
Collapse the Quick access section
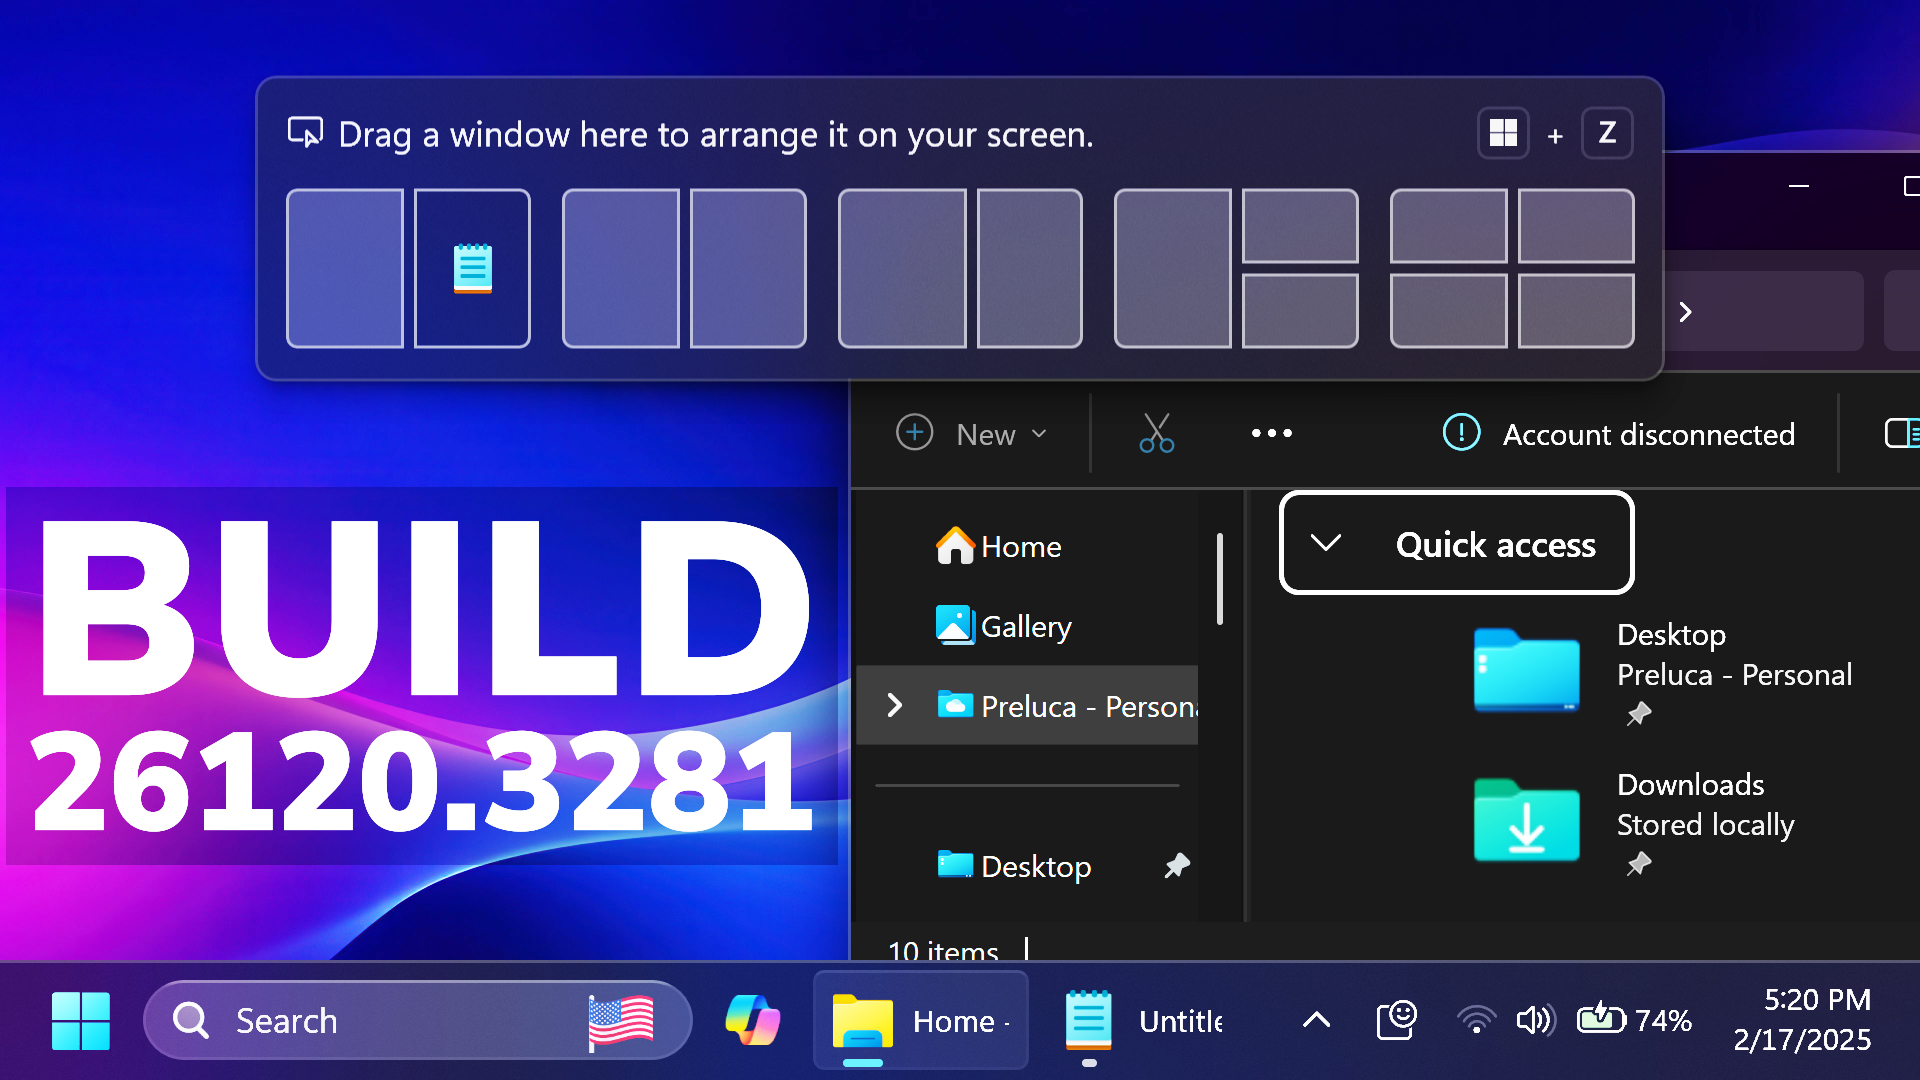coord(1325,543)
